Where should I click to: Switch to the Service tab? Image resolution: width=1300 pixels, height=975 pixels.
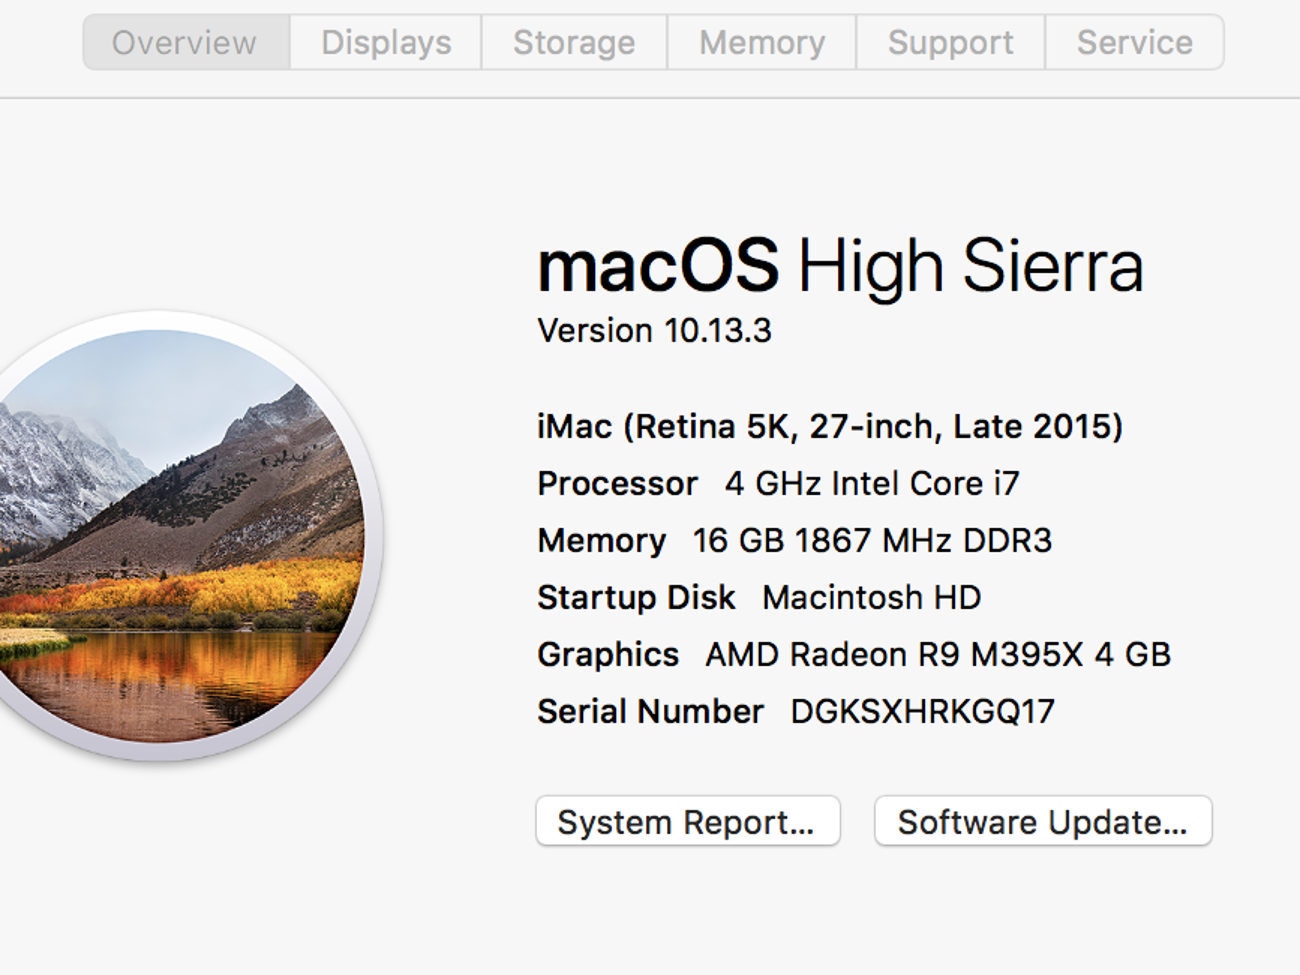tap(1134, 43)
